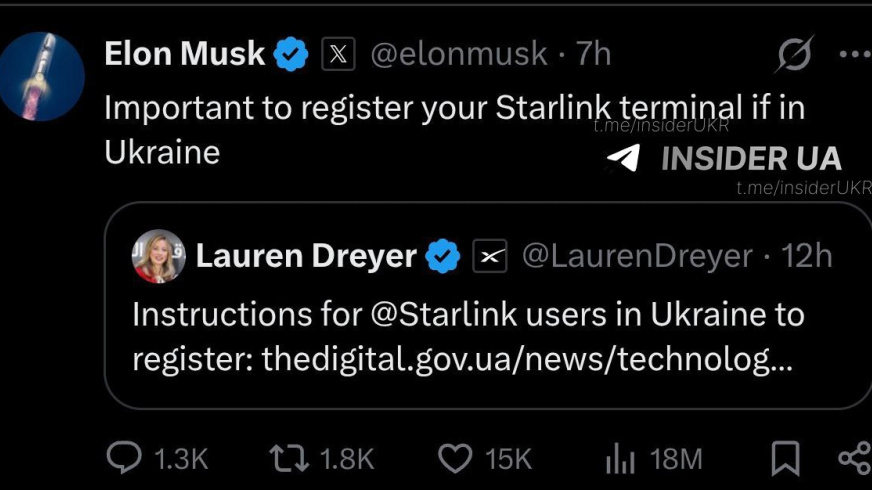Screen dimensions: 872x490
Task: Like the tweet with heart icon
Action: click(x=455, y=458)
